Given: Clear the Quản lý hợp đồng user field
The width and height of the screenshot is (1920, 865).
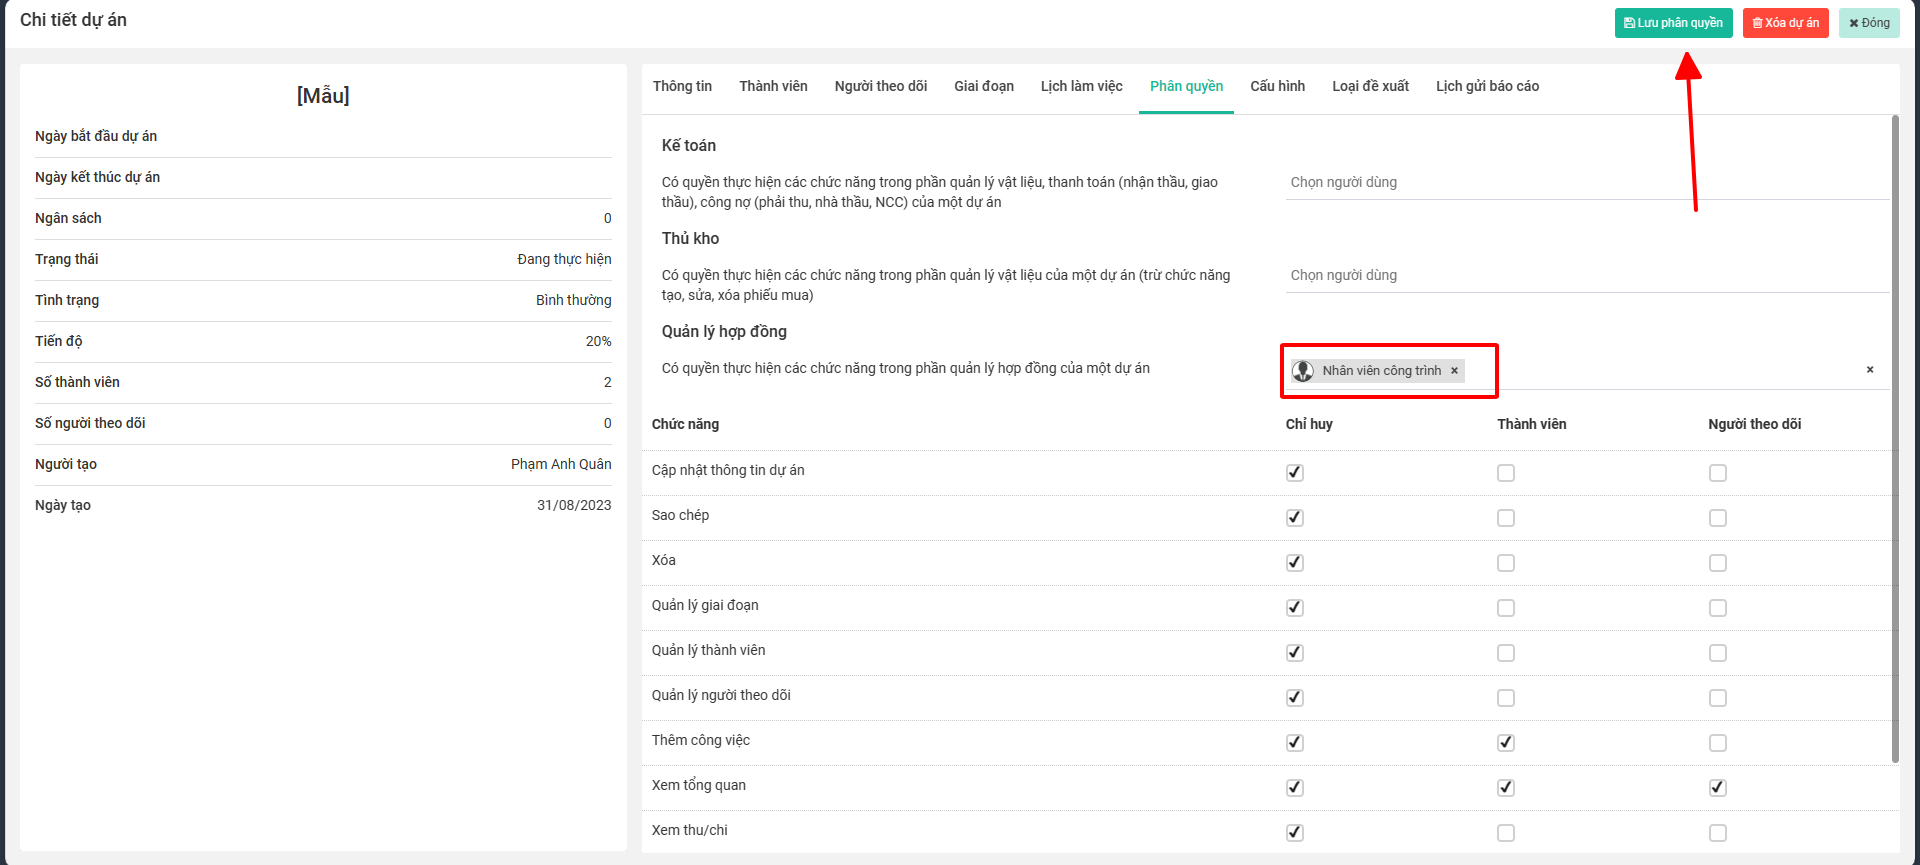Looking at the screenshot, I should pyautogui.click(x=1869, y=370).
